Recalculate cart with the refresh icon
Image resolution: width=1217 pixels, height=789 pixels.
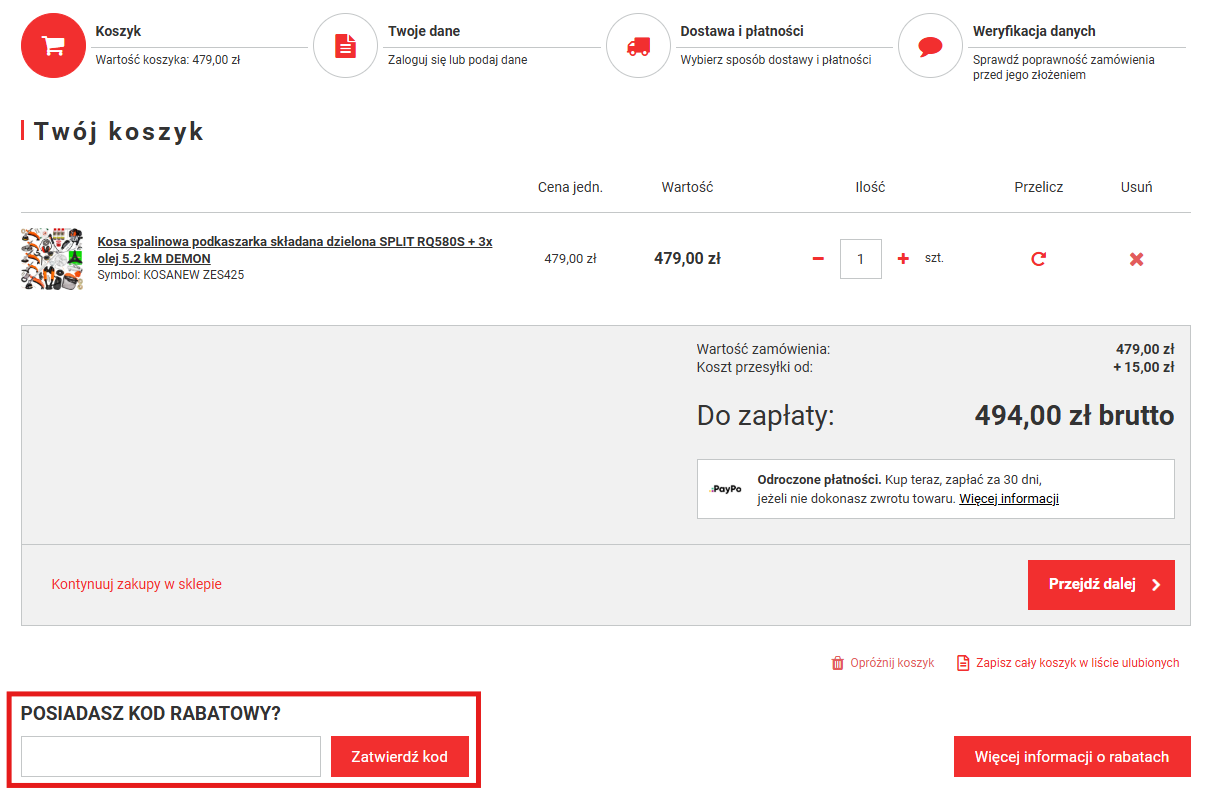(x=1038, y=259)
